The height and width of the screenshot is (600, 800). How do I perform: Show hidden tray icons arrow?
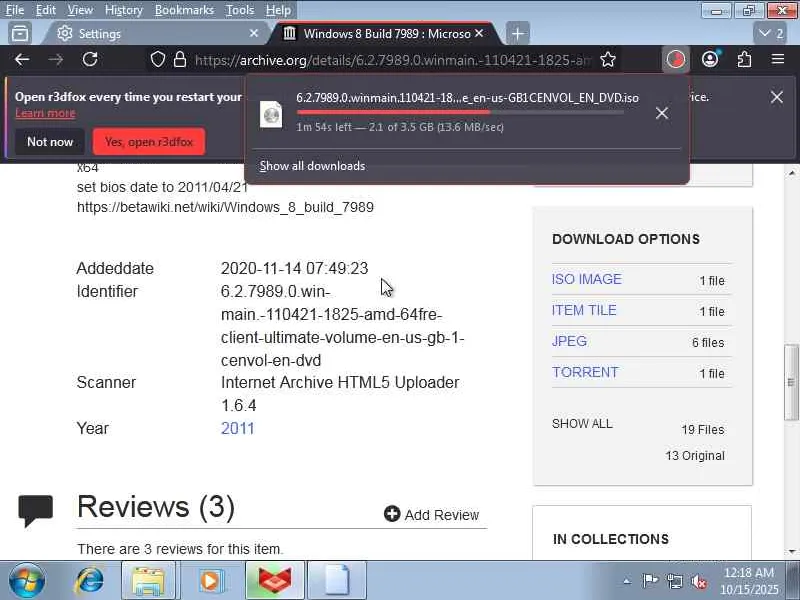click(627, 581)
